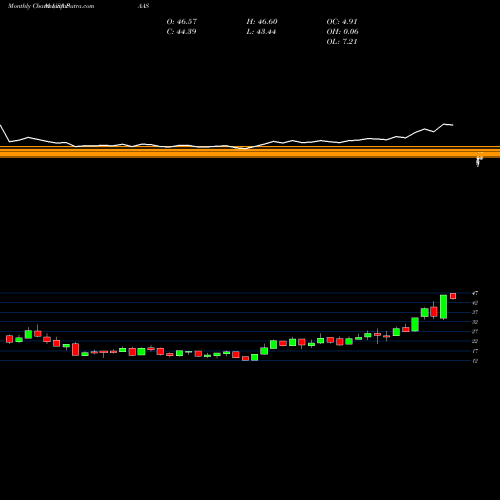Select the latest red candle near 47
Viewport: 500px width, 500px height.
[x=453, y=296]
